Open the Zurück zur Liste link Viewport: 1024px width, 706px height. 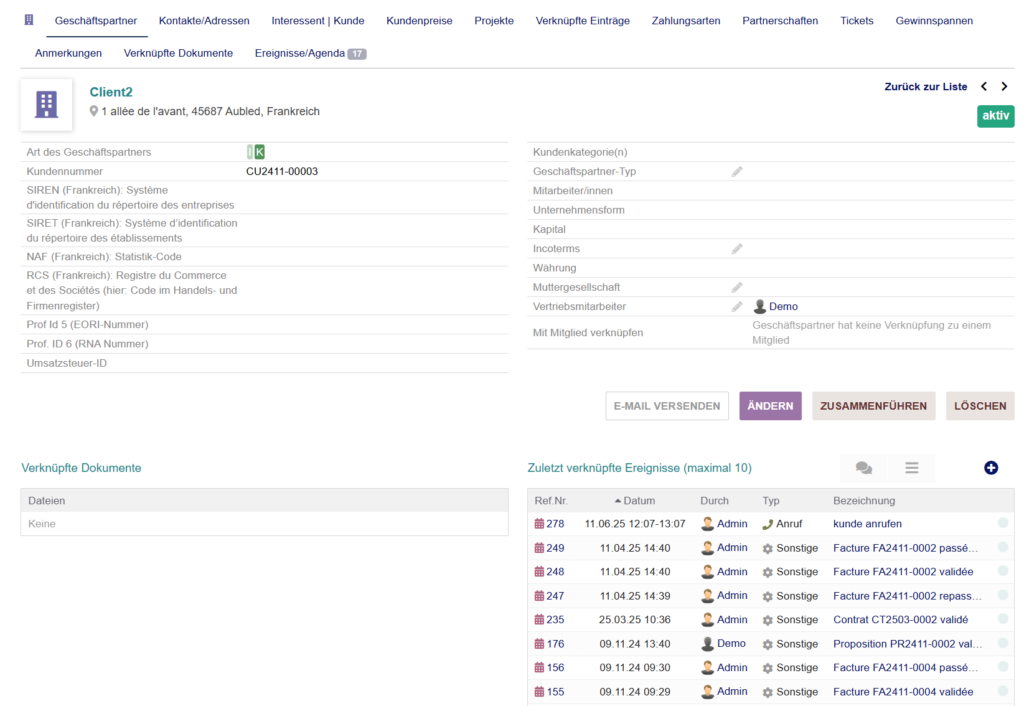[x=926, y=87]
